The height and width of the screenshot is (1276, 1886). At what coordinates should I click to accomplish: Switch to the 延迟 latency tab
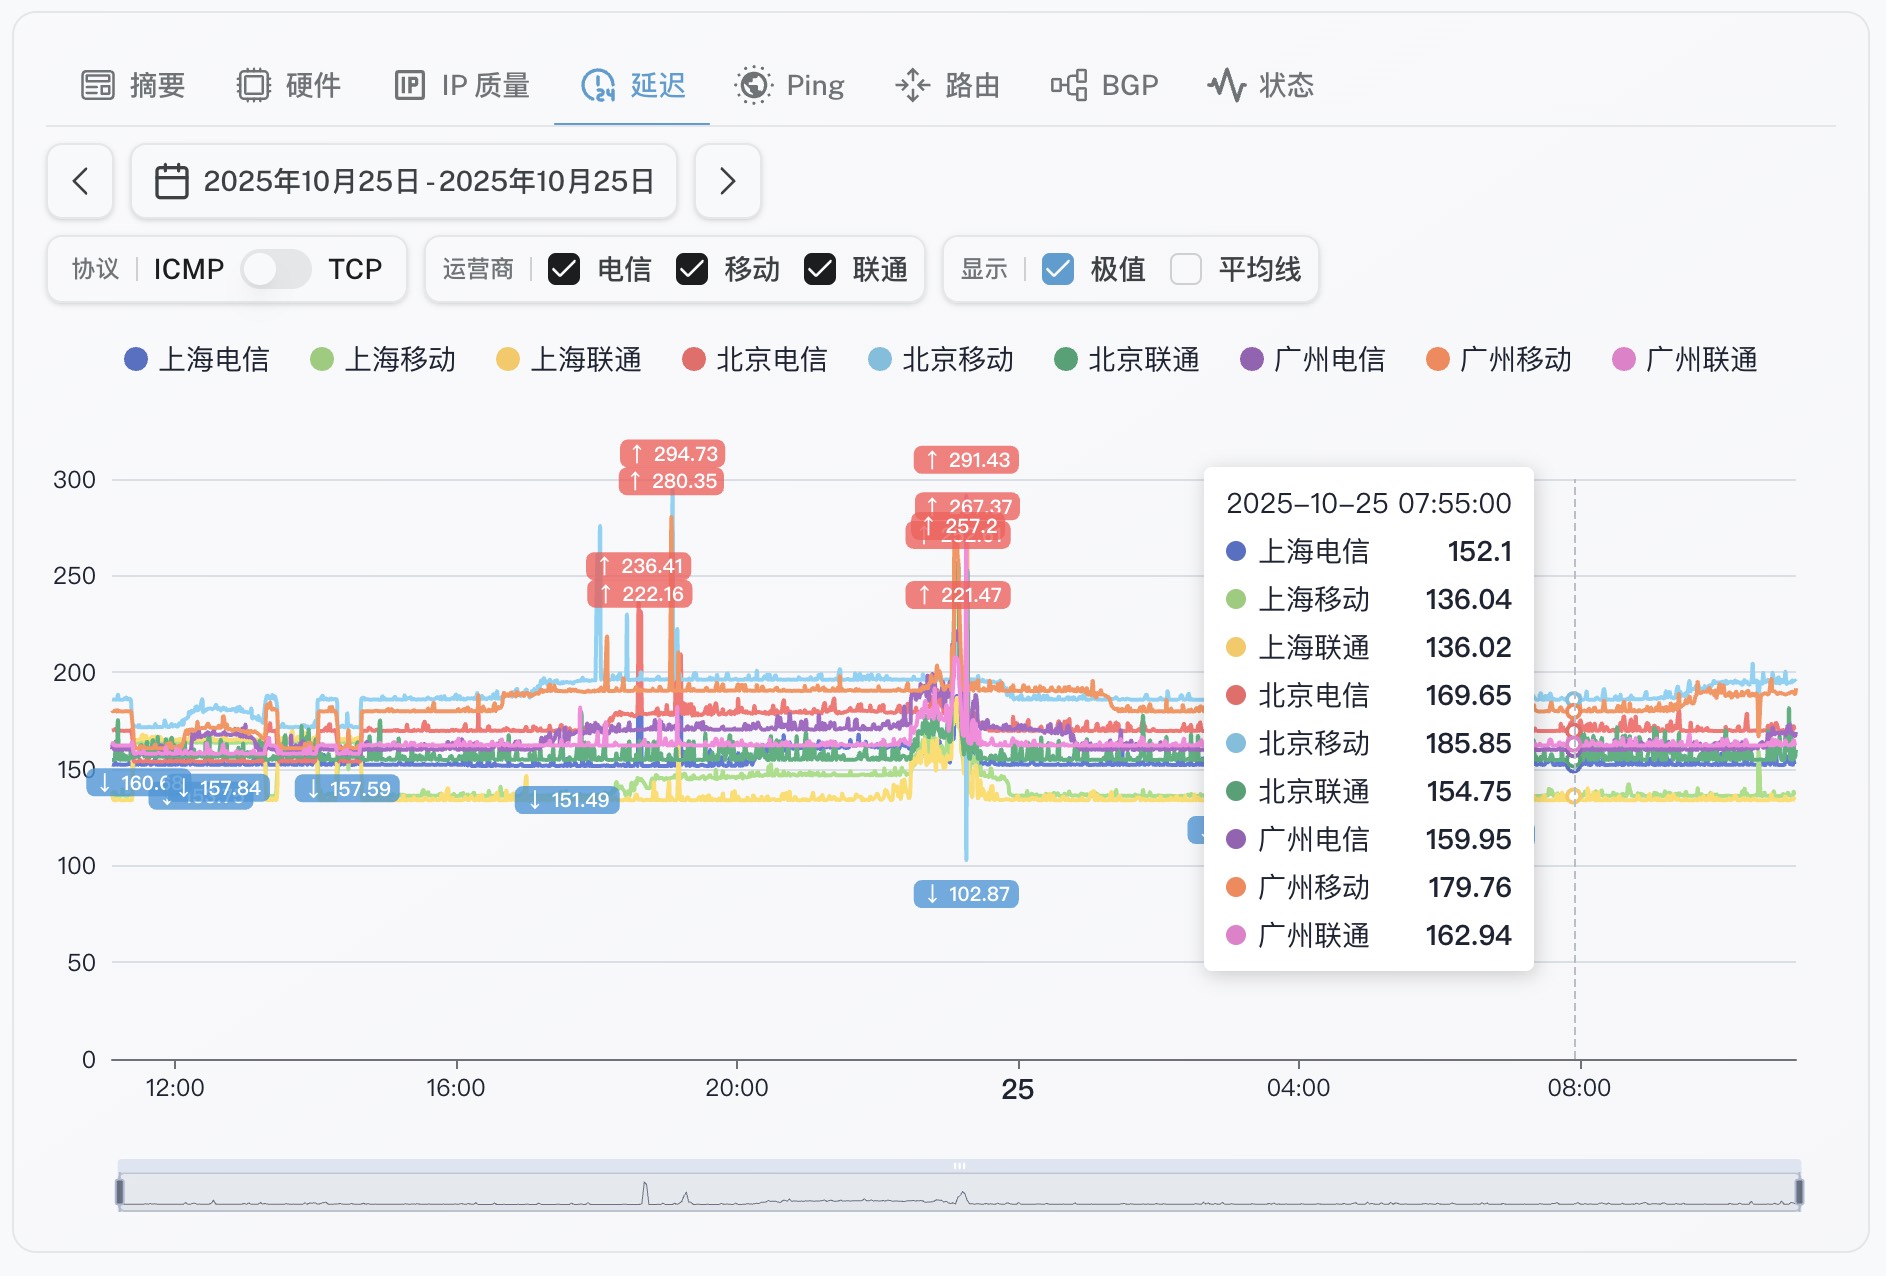click(x=633, y=86)
